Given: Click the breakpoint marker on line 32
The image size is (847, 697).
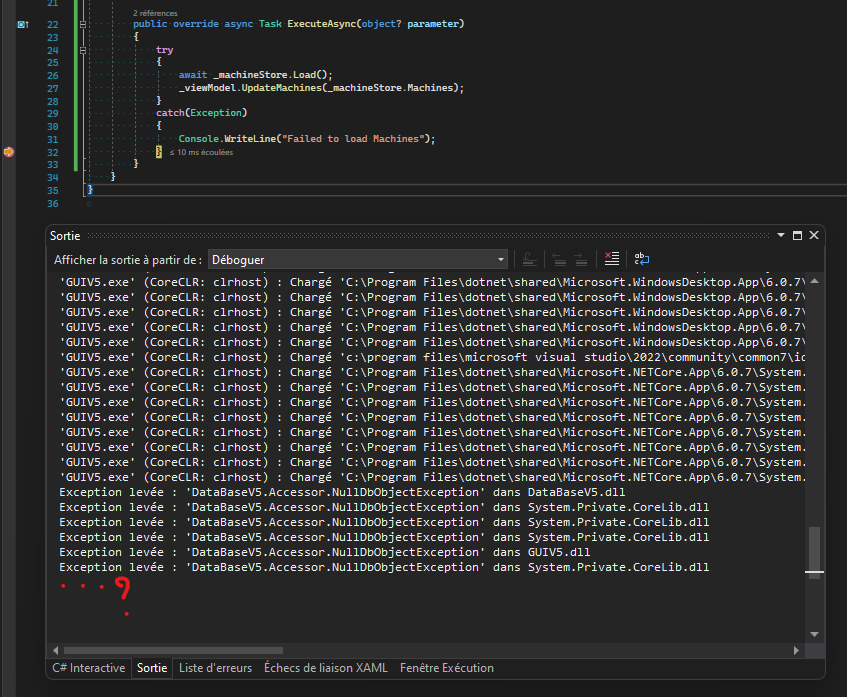Looking at the screenshot, I should click(9, 152).
